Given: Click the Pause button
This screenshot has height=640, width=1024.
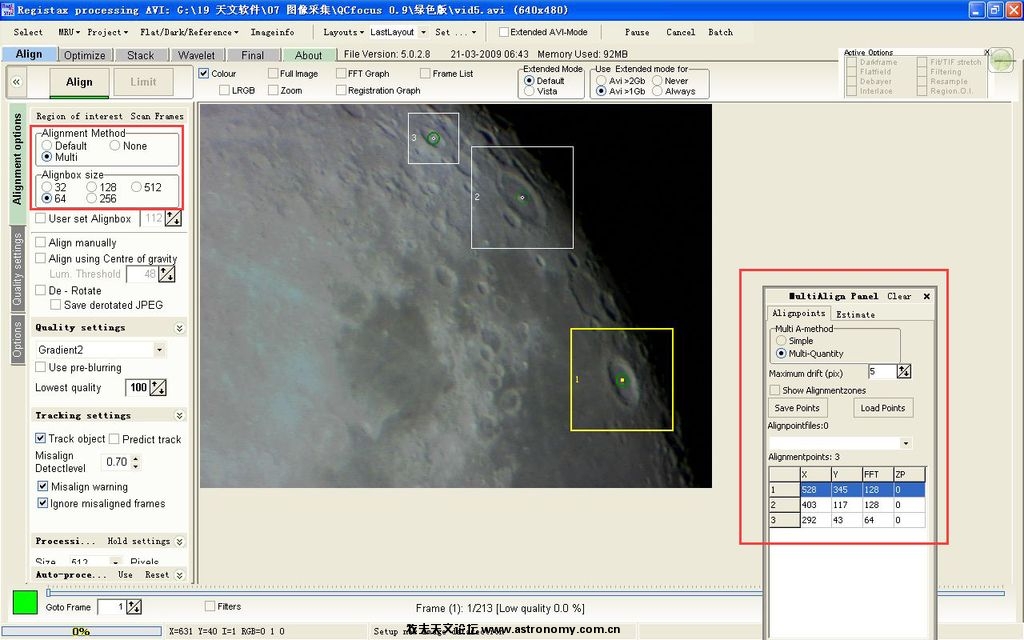Looking at the screenshot, I should click(x=637, y=32).
